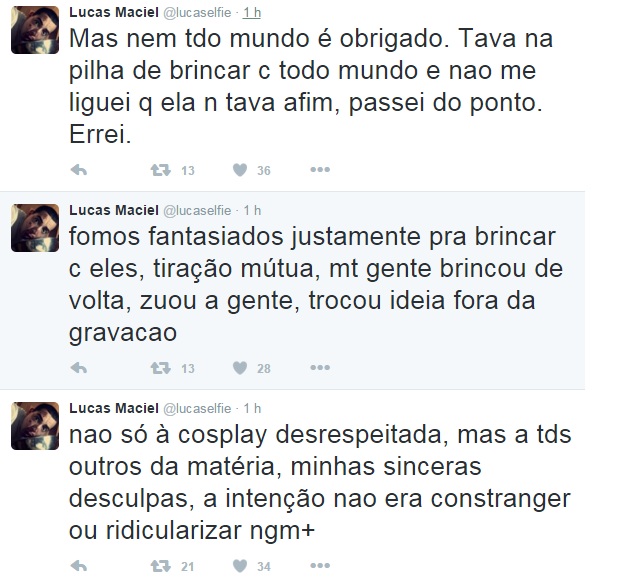The image size is (626, 582).
Task: Retweet the 'fomos fantasiados' tweet
Action: [160, 368]
